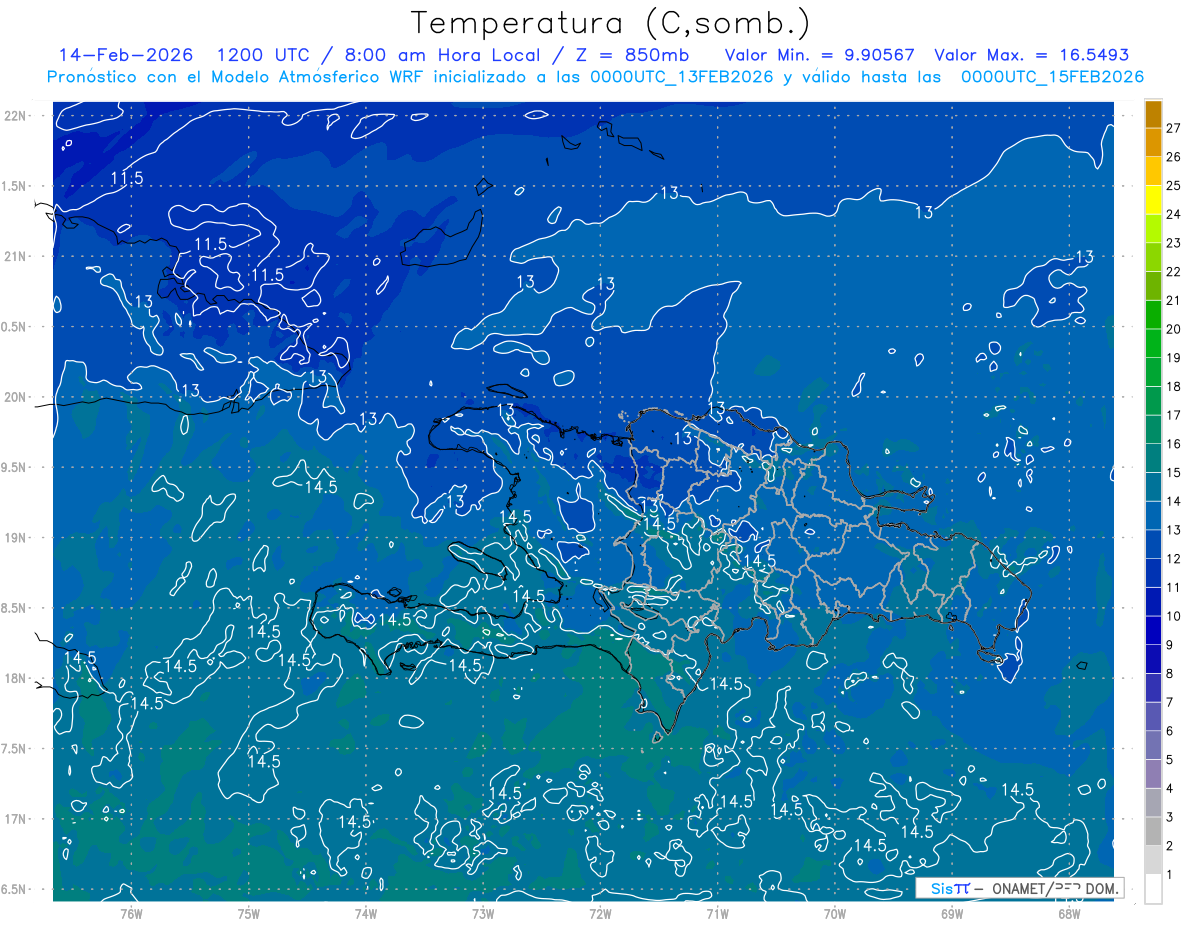The image size is (1200, 927).
Task: Click the '1.5N' latitude axis label
Action: (15, 186)
